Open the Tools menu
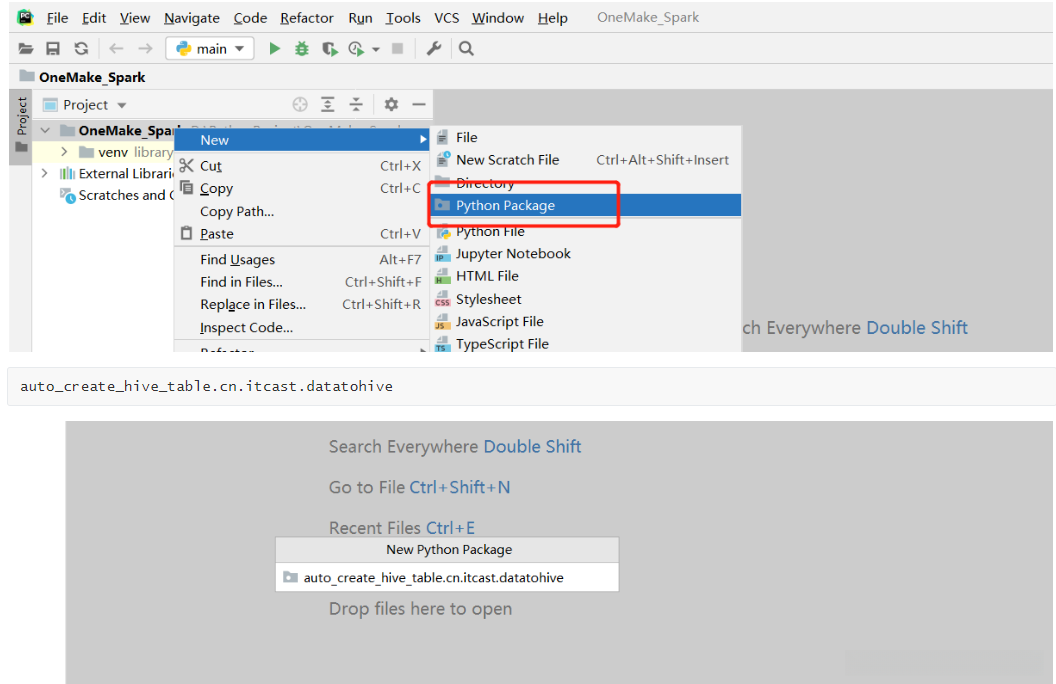This screenshot has width=1056, height=684. click(x=403, y=18)
